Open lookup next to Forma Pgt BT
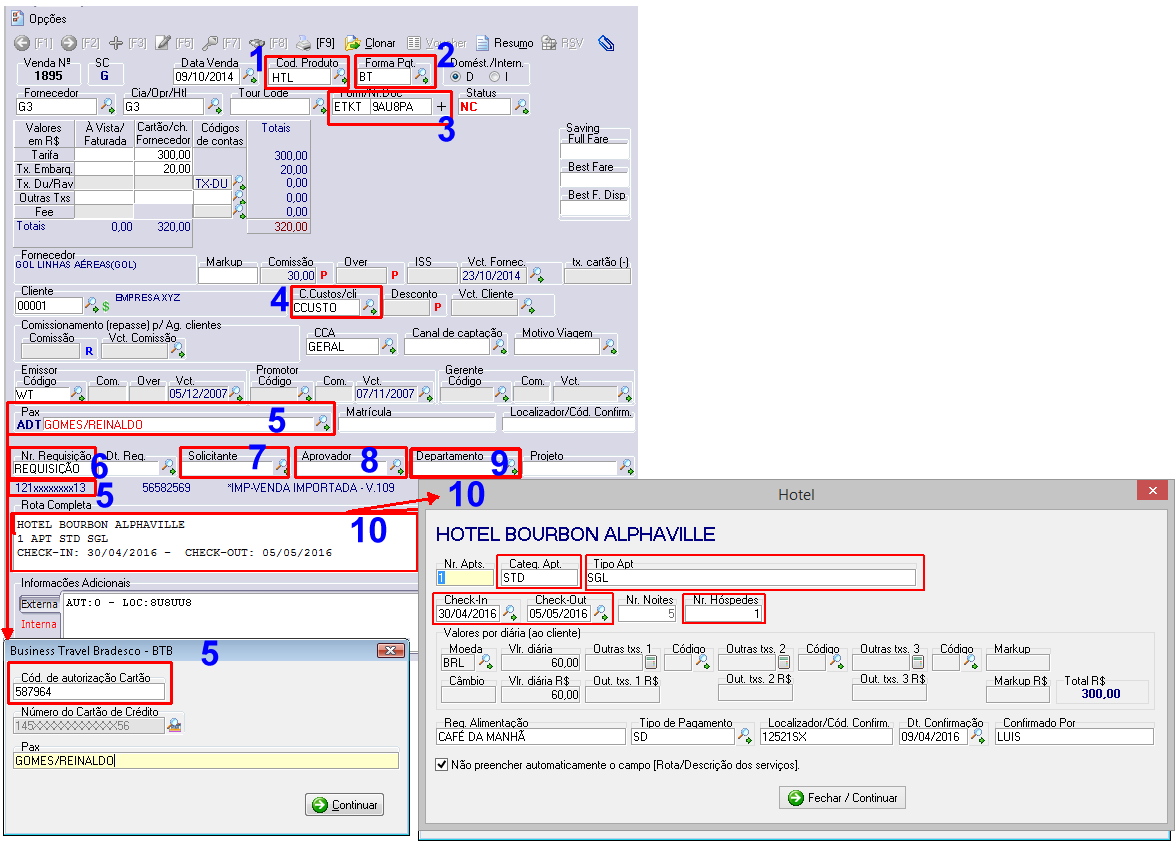The image size is (1176, 850). [422, 76]
